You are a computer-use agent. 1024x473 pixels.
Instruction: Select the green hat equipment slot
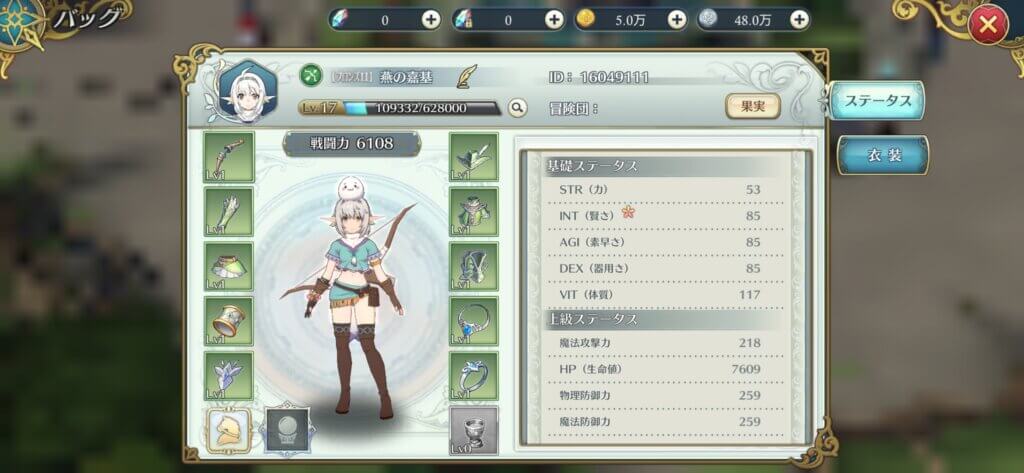tap(473, 157)
